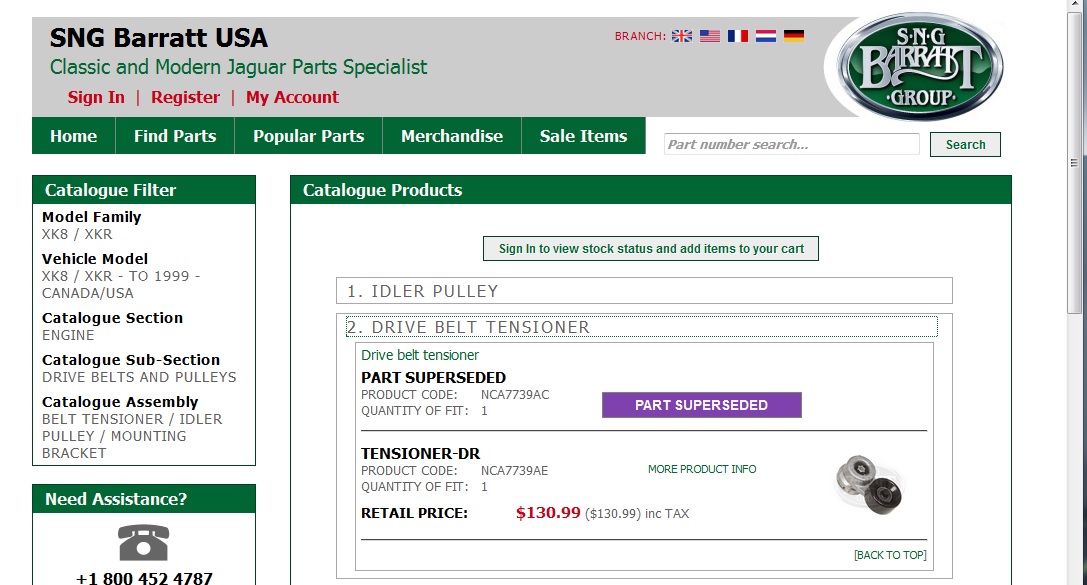Choose the Netherlands flag branch

point(766,36)
